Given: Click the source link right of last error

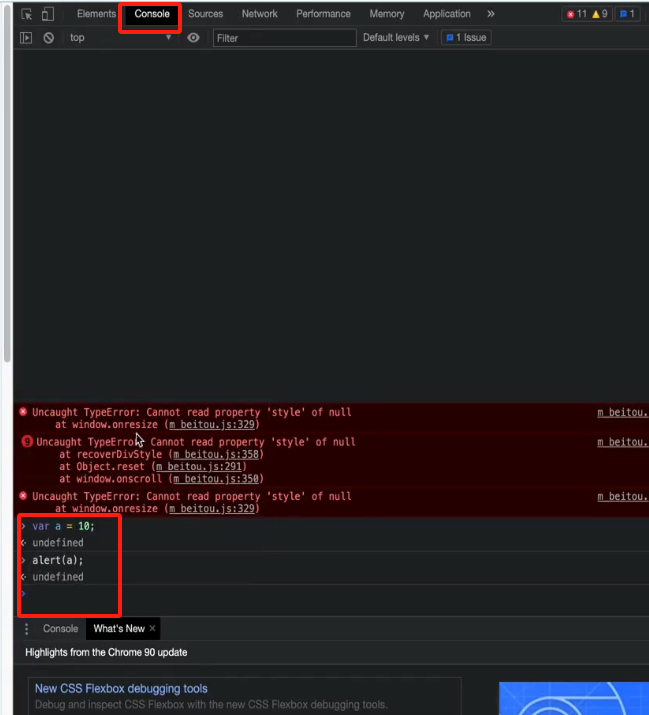Looking at the screenshot, I should pyautogui.click(x=623, y=496).
